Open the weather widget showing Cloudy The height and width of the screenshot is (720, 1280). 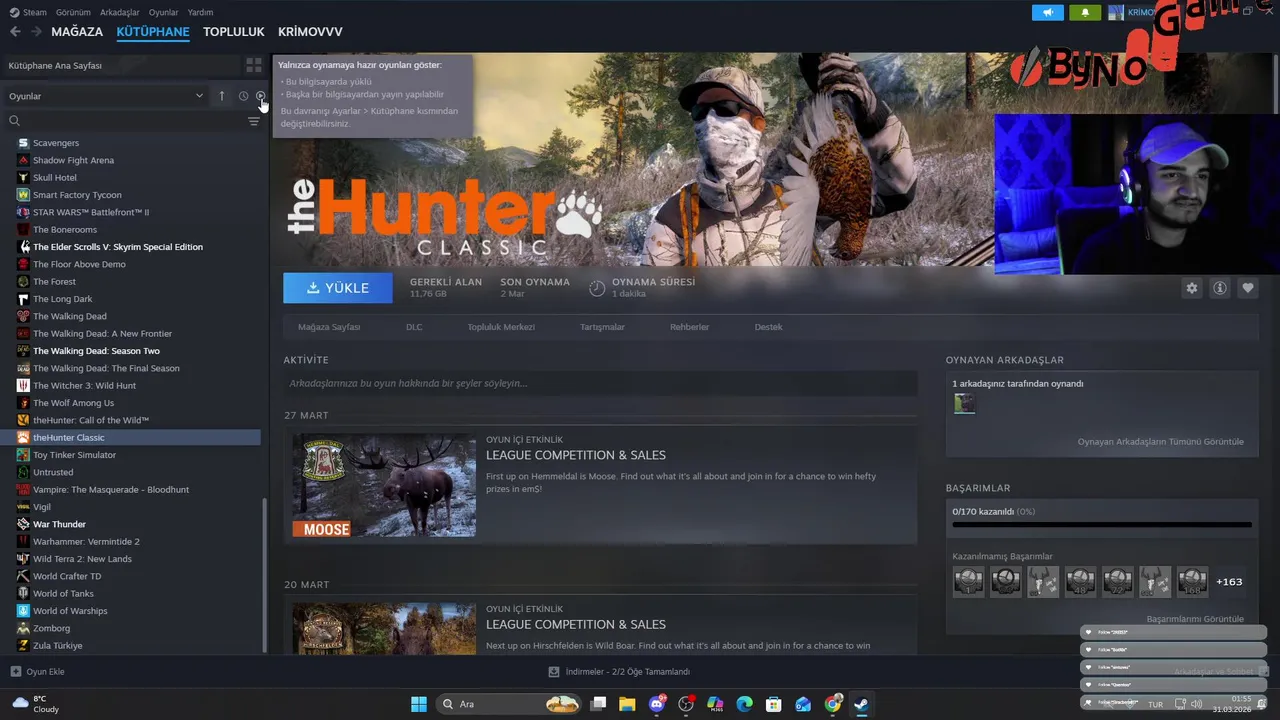pos(36,704)
